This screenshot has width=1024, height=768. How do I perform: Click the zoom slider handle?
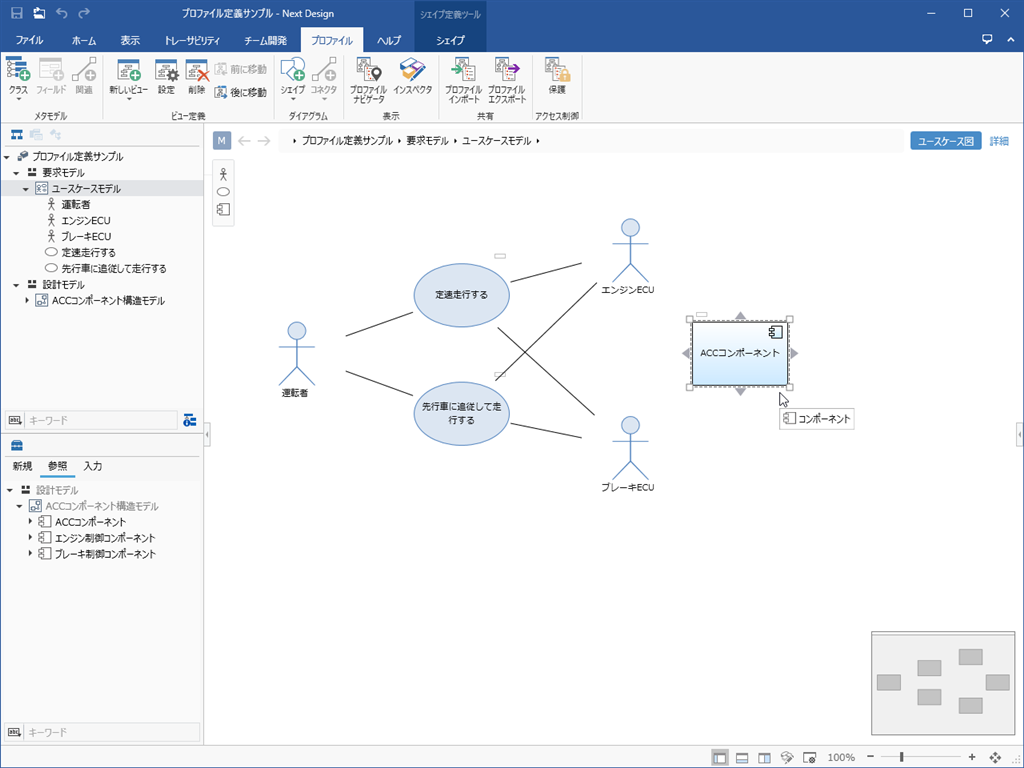point(901,757)
